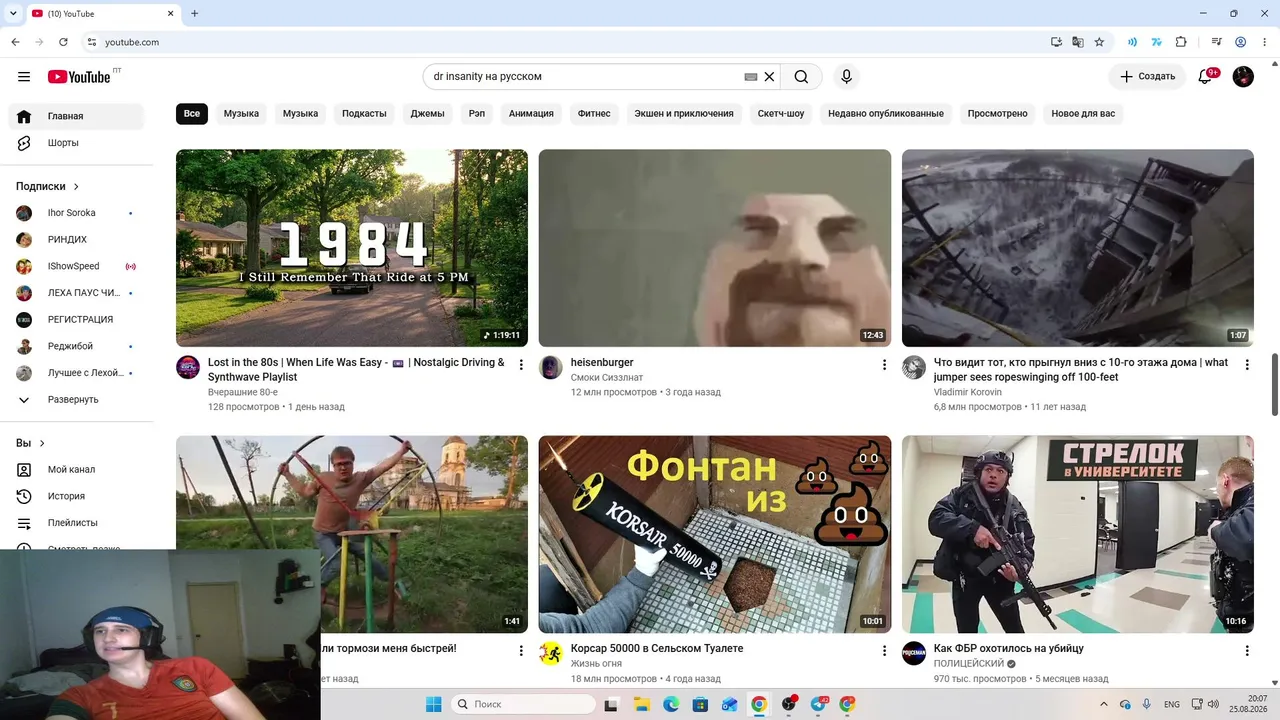Select the Экшен и приключения chip
This screenshot has width=1280, height=720.
pos(684,114)
